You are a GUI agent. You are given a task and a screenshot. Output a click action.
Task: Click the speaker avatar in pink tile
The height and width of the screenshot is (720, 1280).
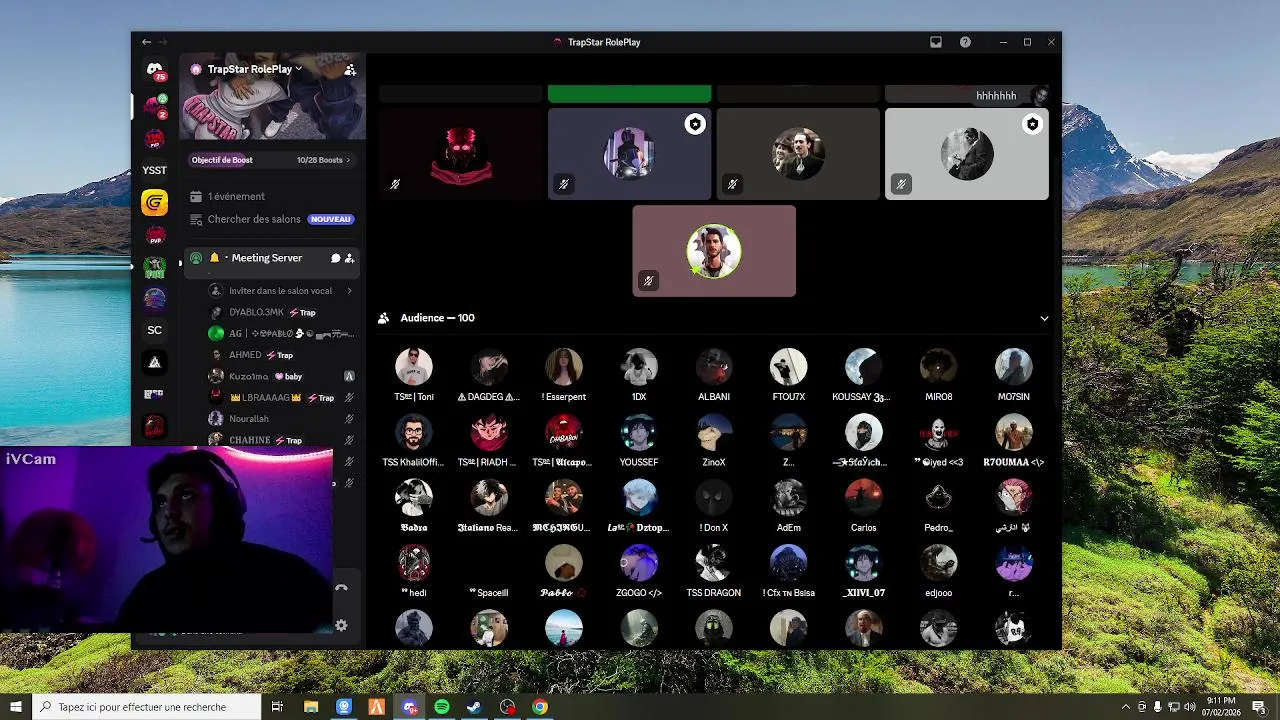[714, 251]
